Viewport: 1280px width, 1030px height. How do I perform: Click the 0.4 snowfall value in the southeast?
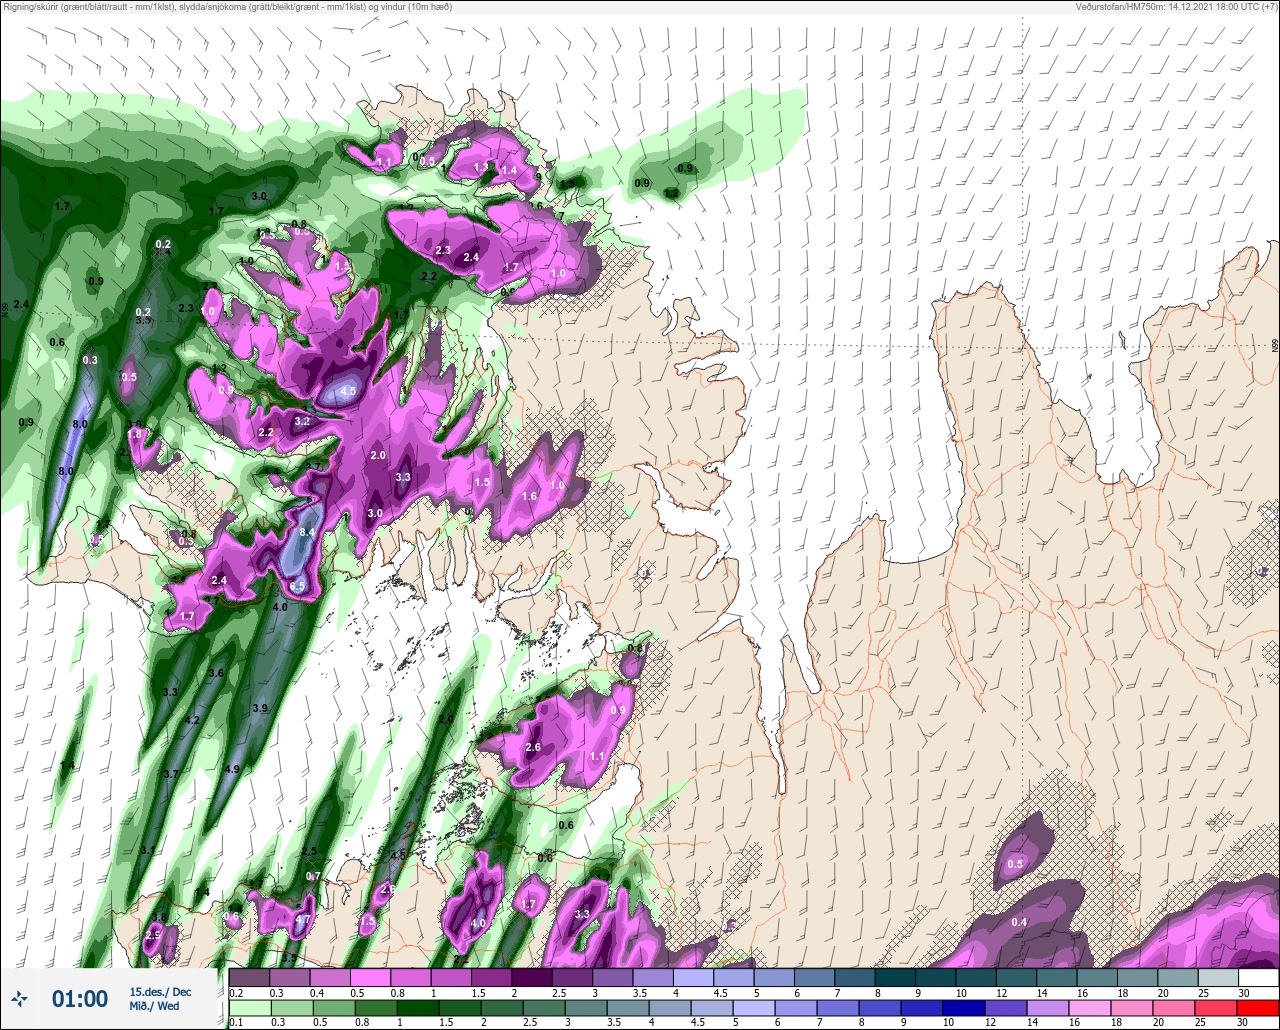click(1019, 921)
